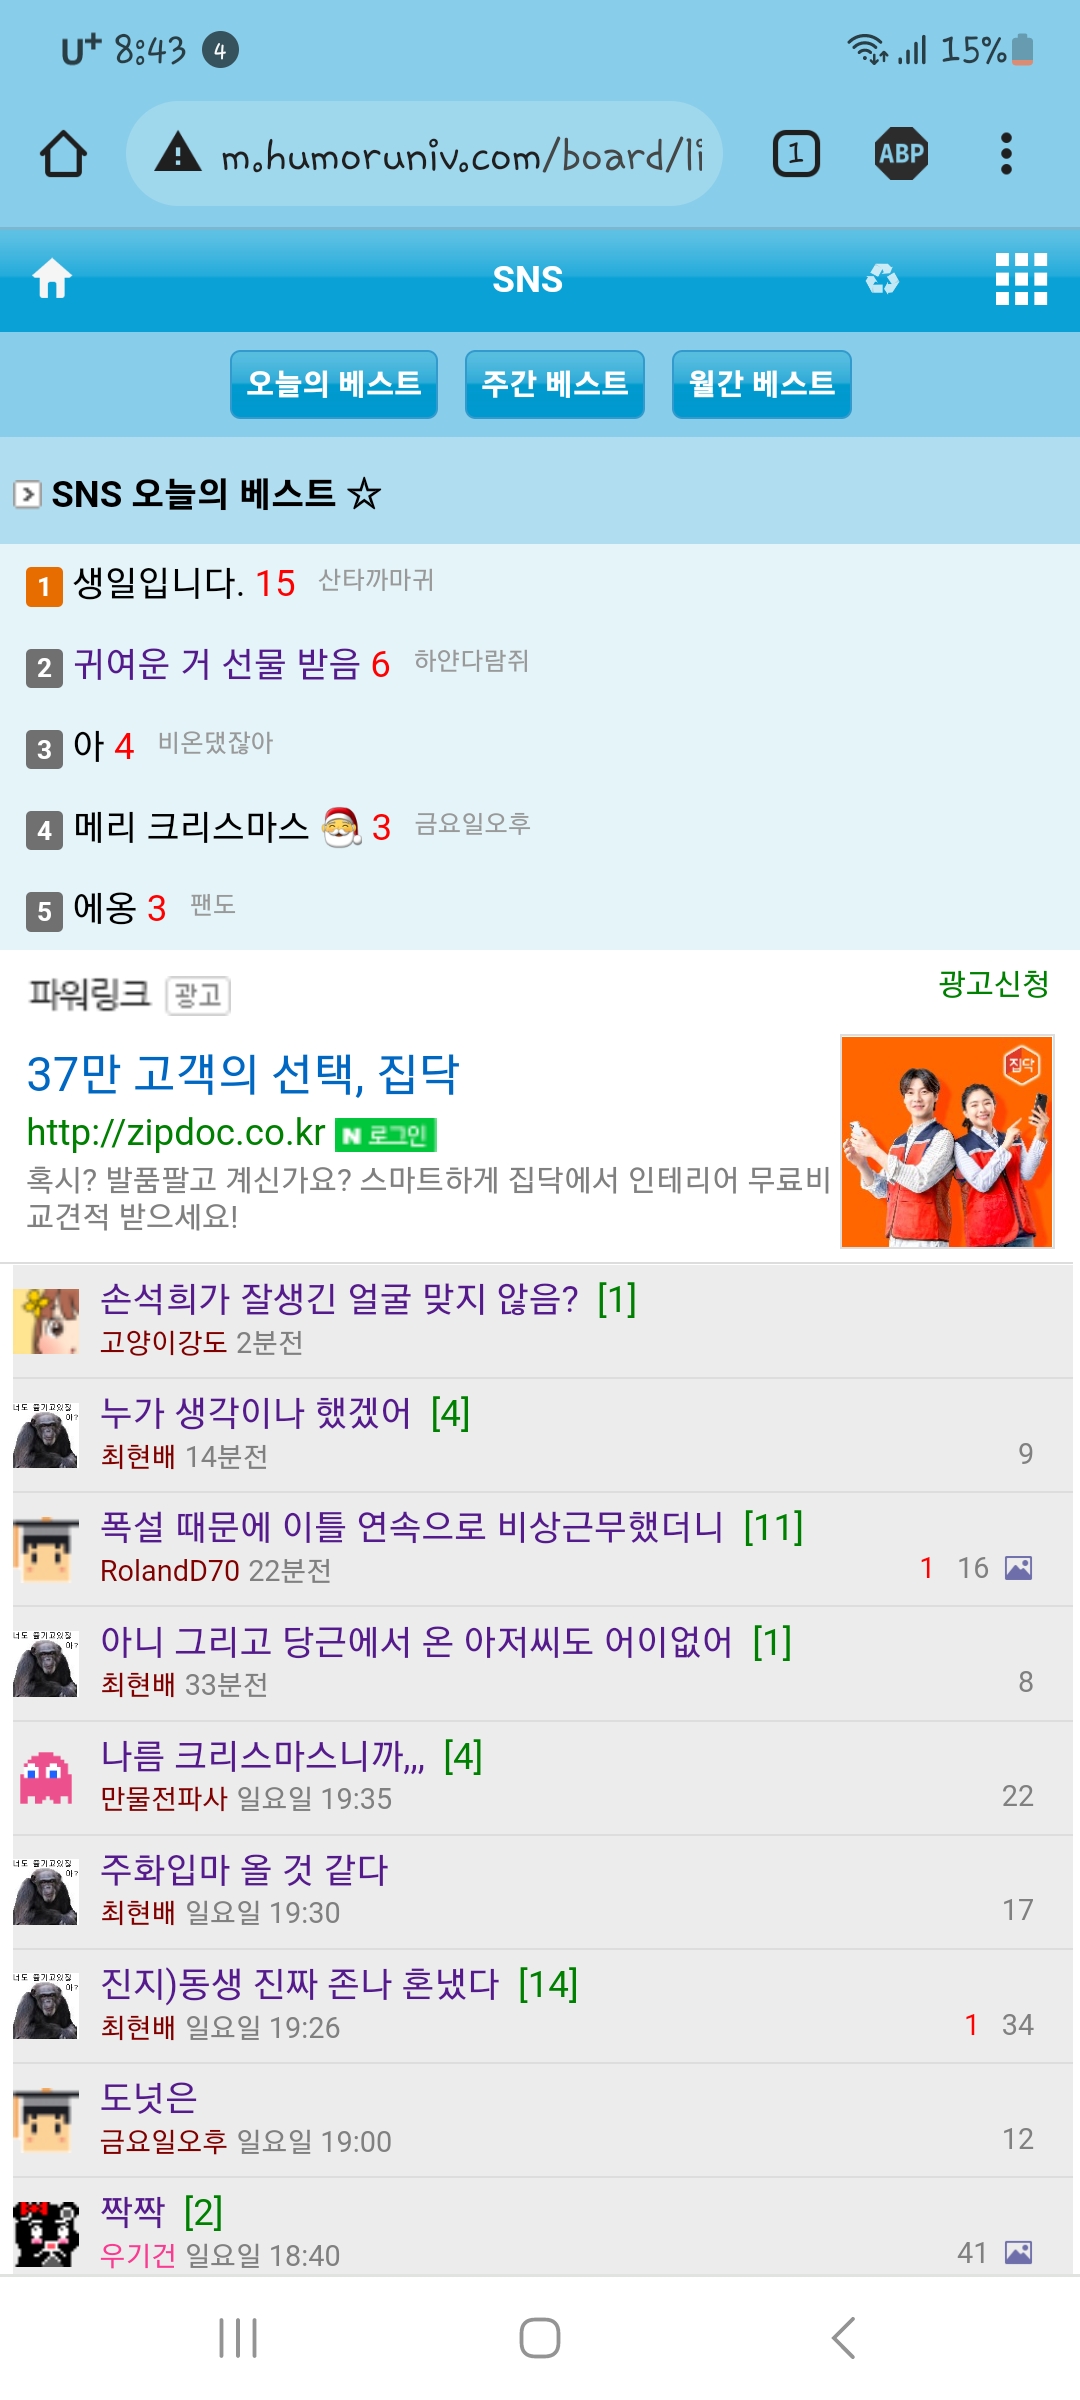
Task: Tap the image icon on RolandD70's post
Action: [1019, 1568]
